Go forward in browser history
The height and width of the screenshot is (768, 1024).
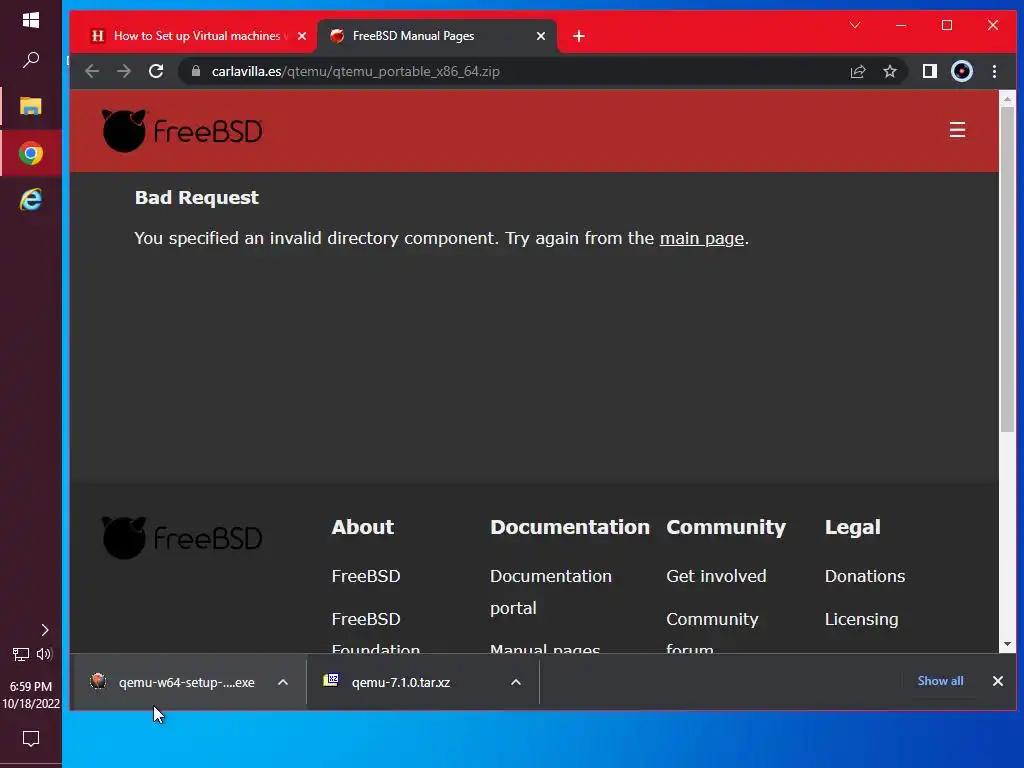[x=123, y=71]
